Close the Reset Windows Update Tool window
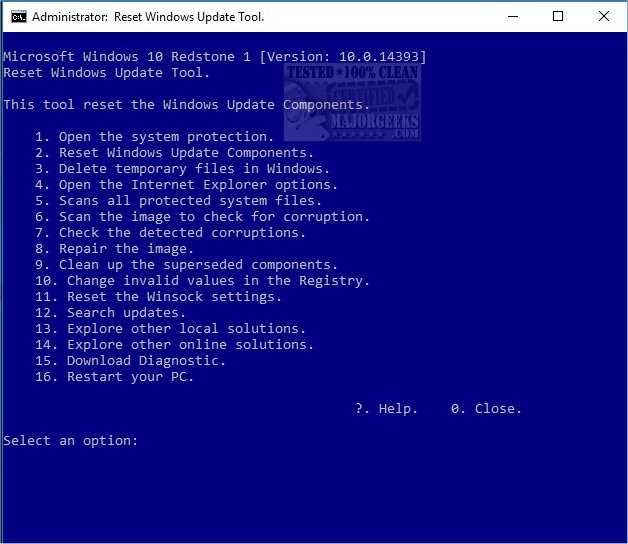Screen dimensions: 628x544 [604, 16]
